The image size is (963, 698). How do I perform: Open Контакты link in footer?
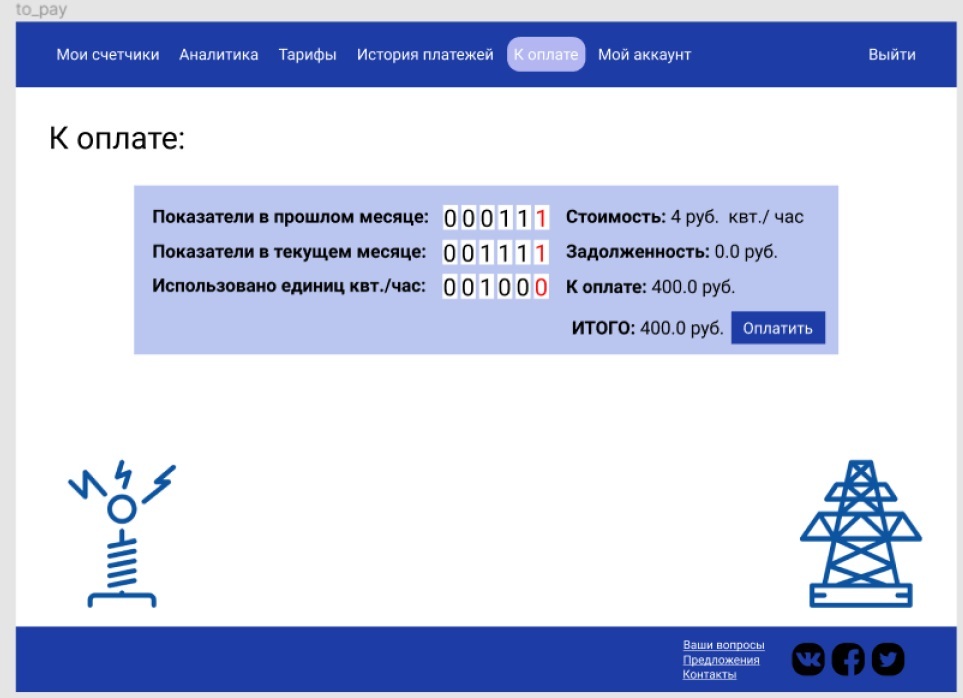(709, 675)
